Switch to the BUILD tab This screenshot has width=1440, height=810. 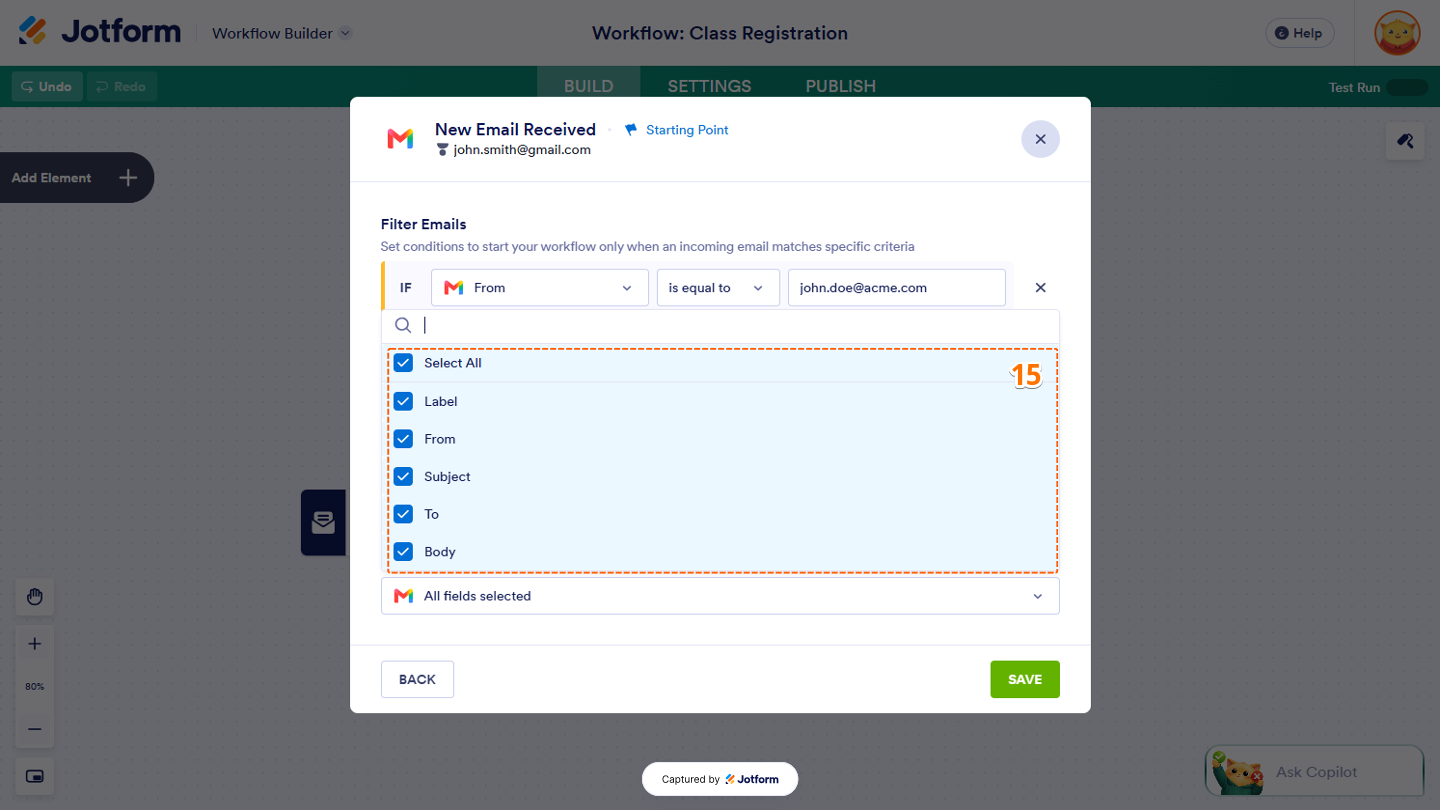pos(589,86)
